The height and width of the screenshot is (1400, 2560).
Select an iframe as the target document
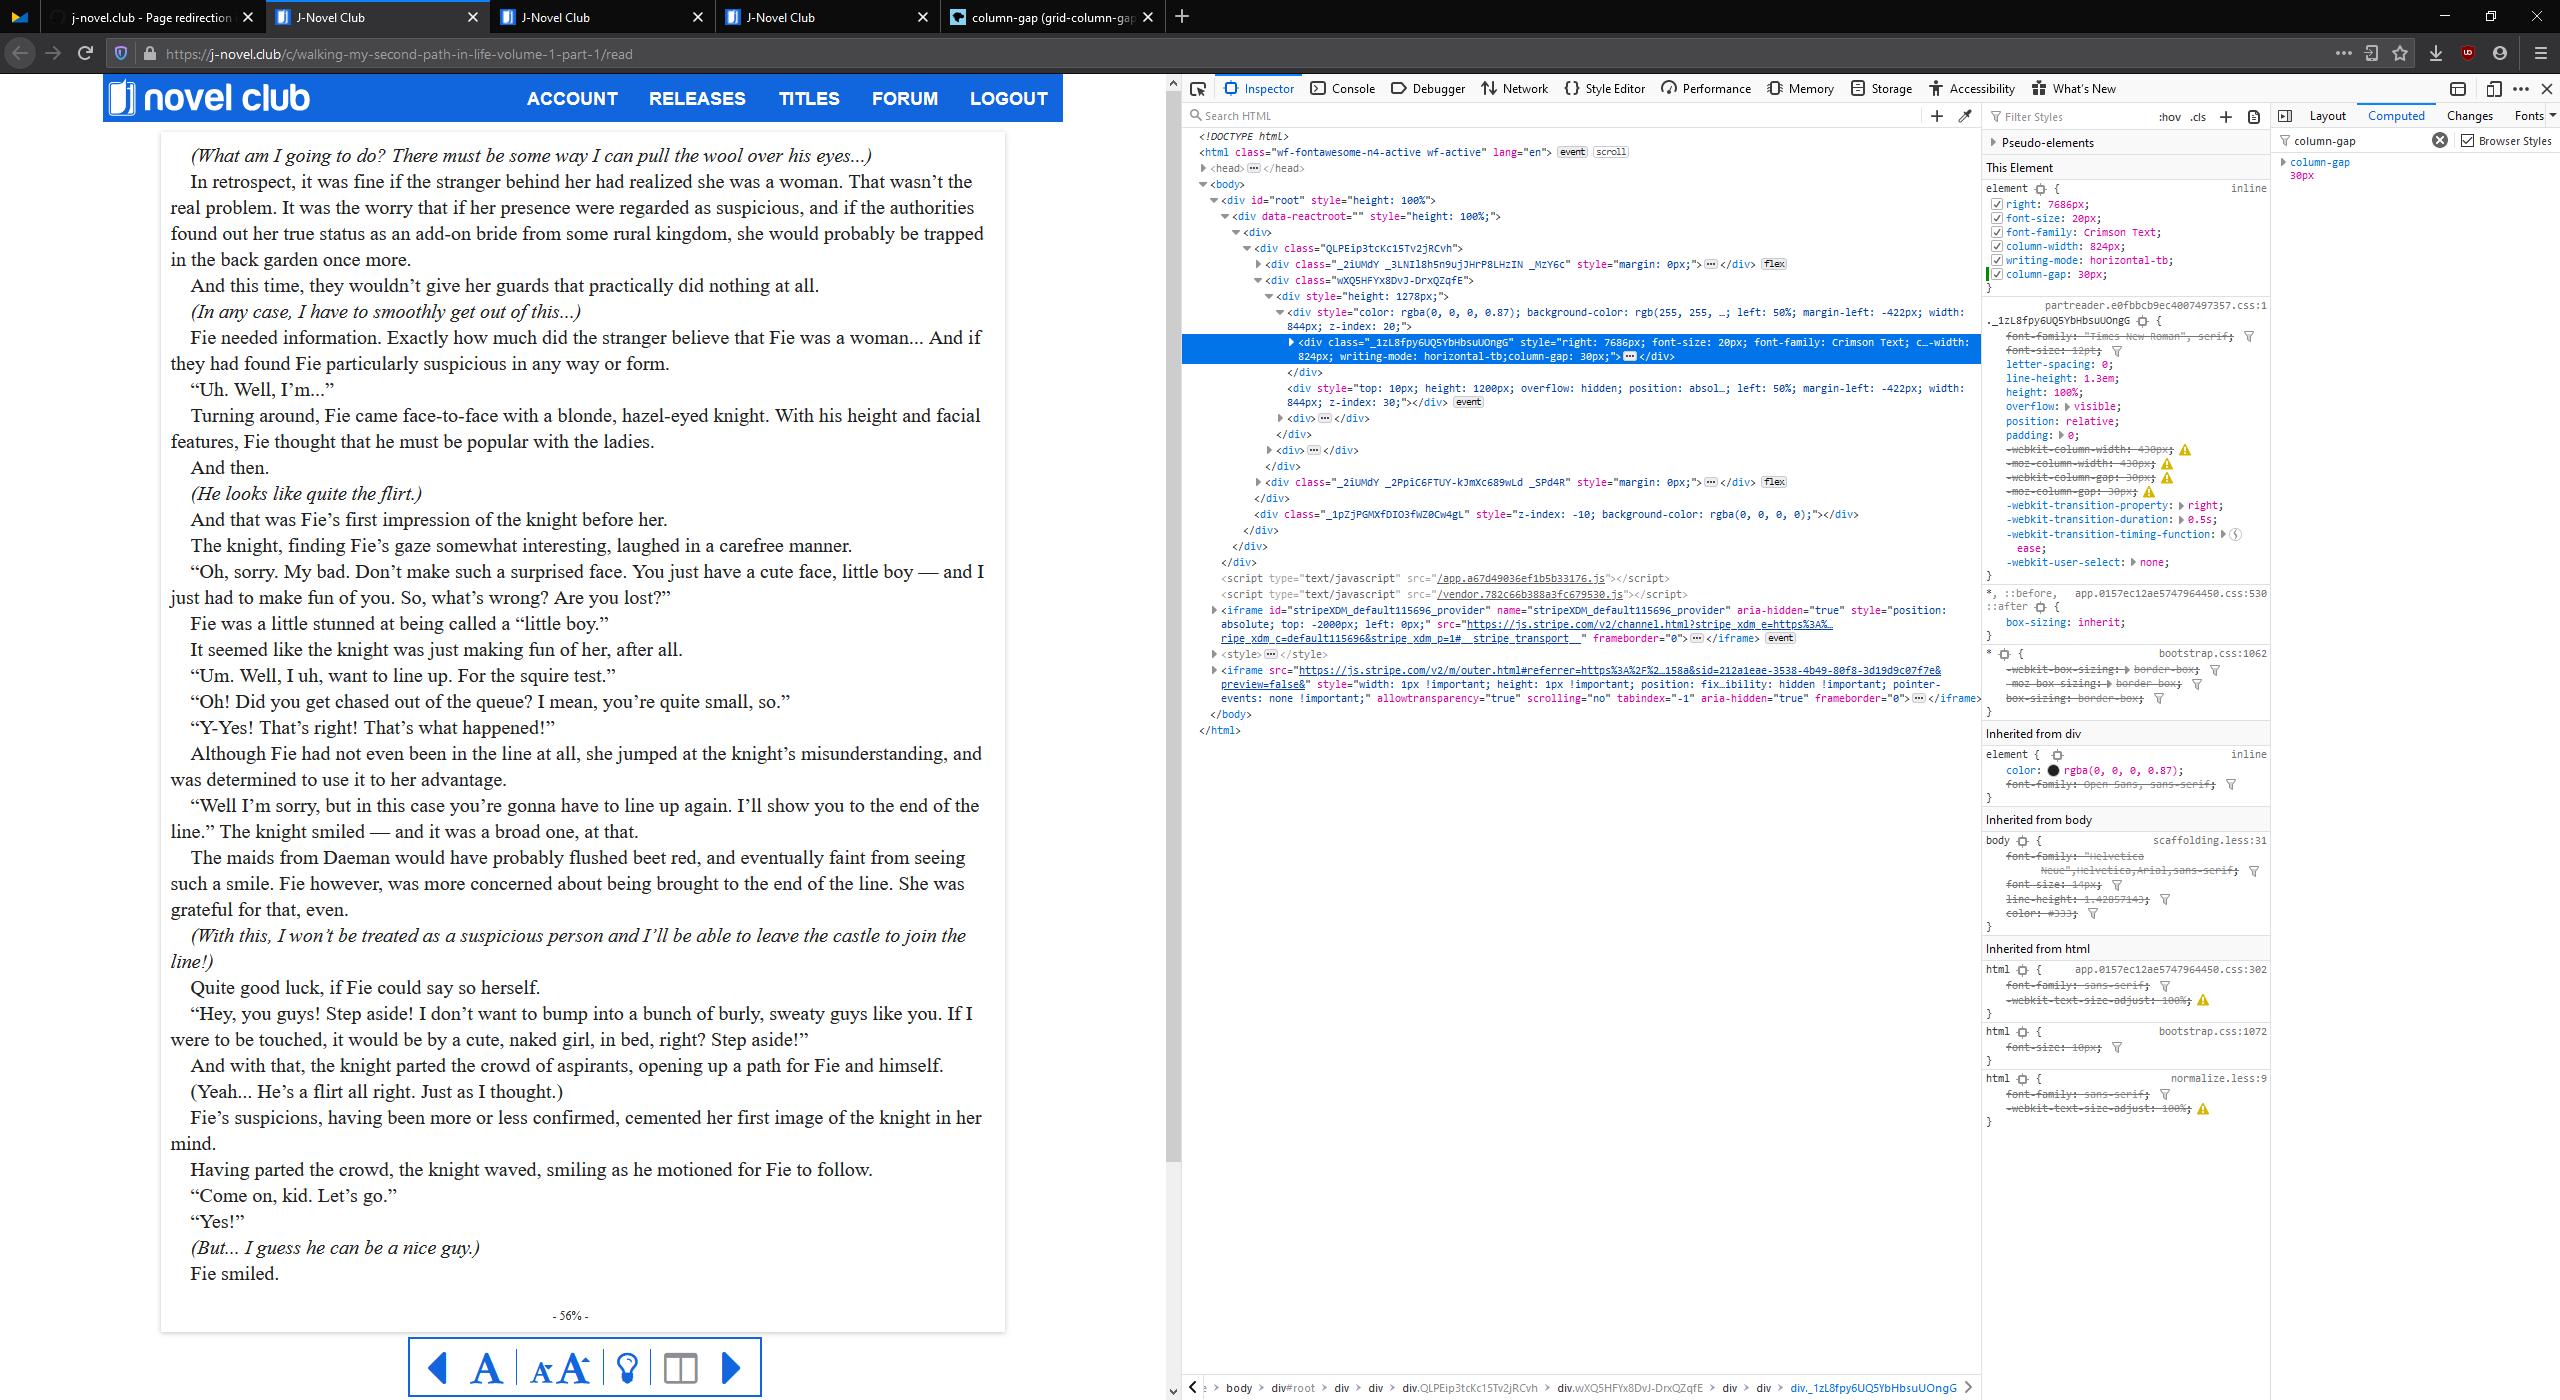[x=2458, y=89]
